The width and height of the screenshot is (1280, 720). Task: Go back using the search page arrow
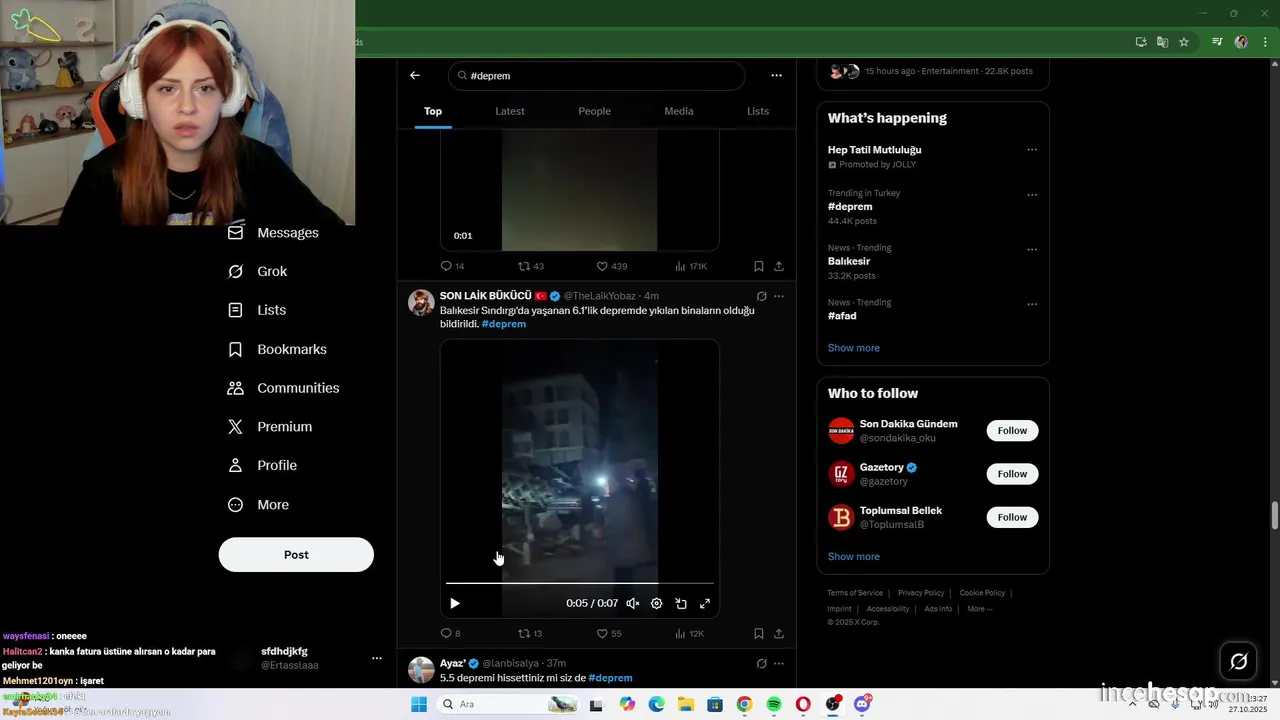415,75
